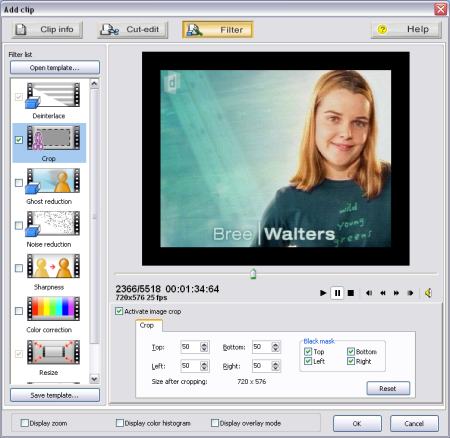Click the Open template button
Screen dimensions: 450x438
coord(55,68)
